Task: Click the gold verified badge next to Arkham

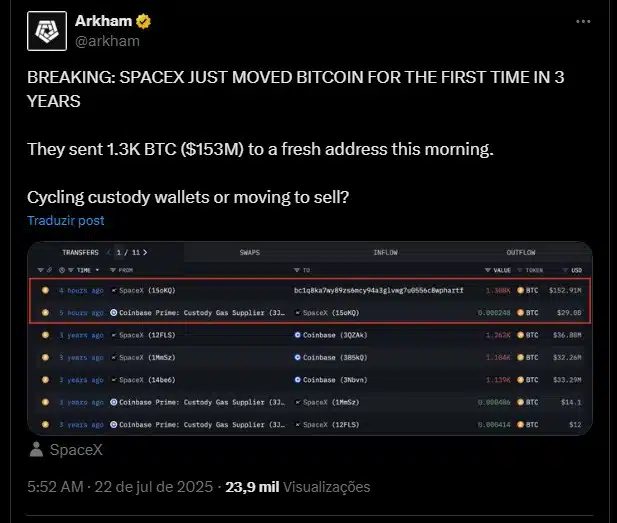Action: 144,21
